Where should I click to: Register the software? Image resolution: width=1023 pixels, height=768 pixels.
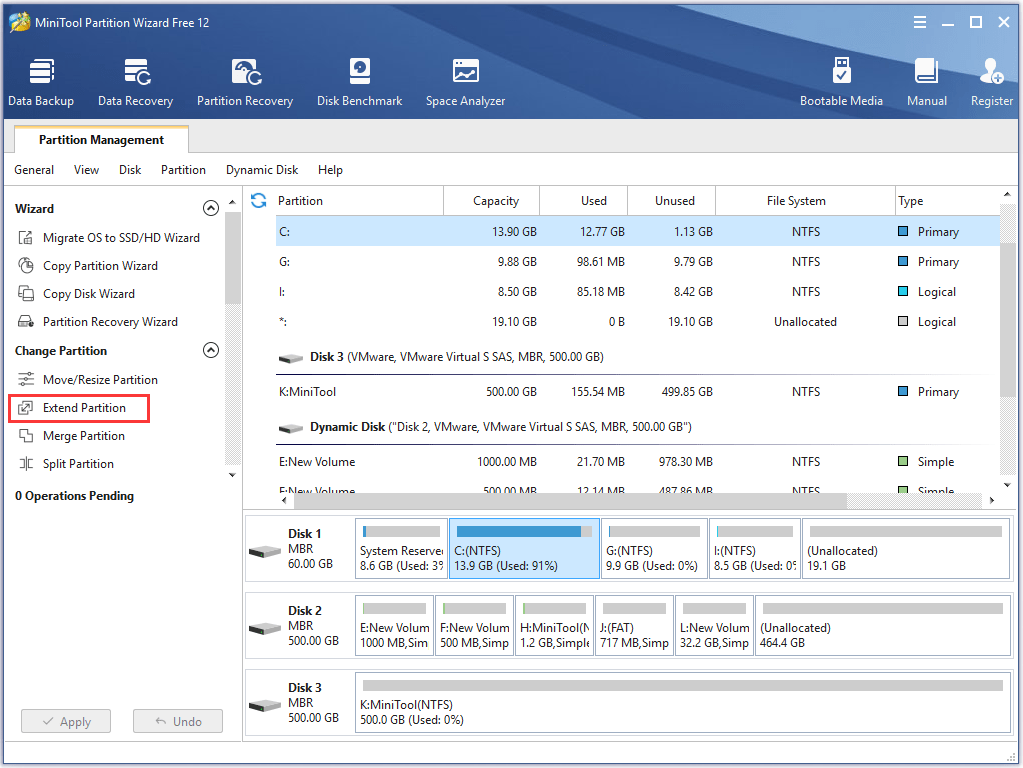[990, 80]
